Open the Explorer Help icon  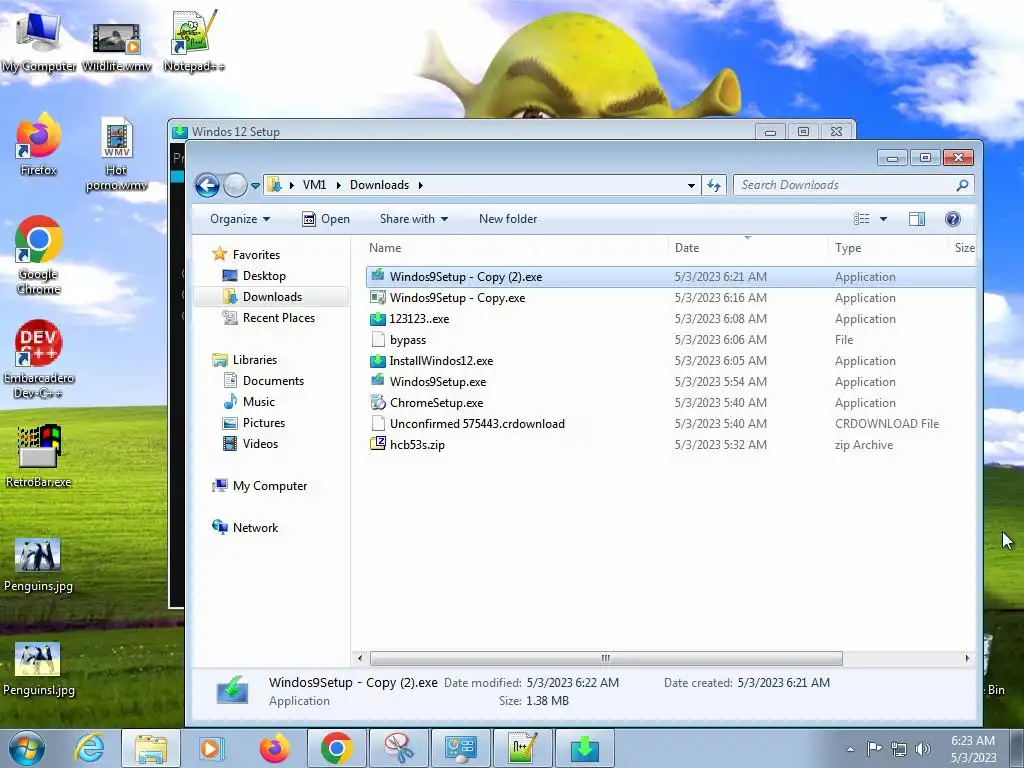(952, 219)
